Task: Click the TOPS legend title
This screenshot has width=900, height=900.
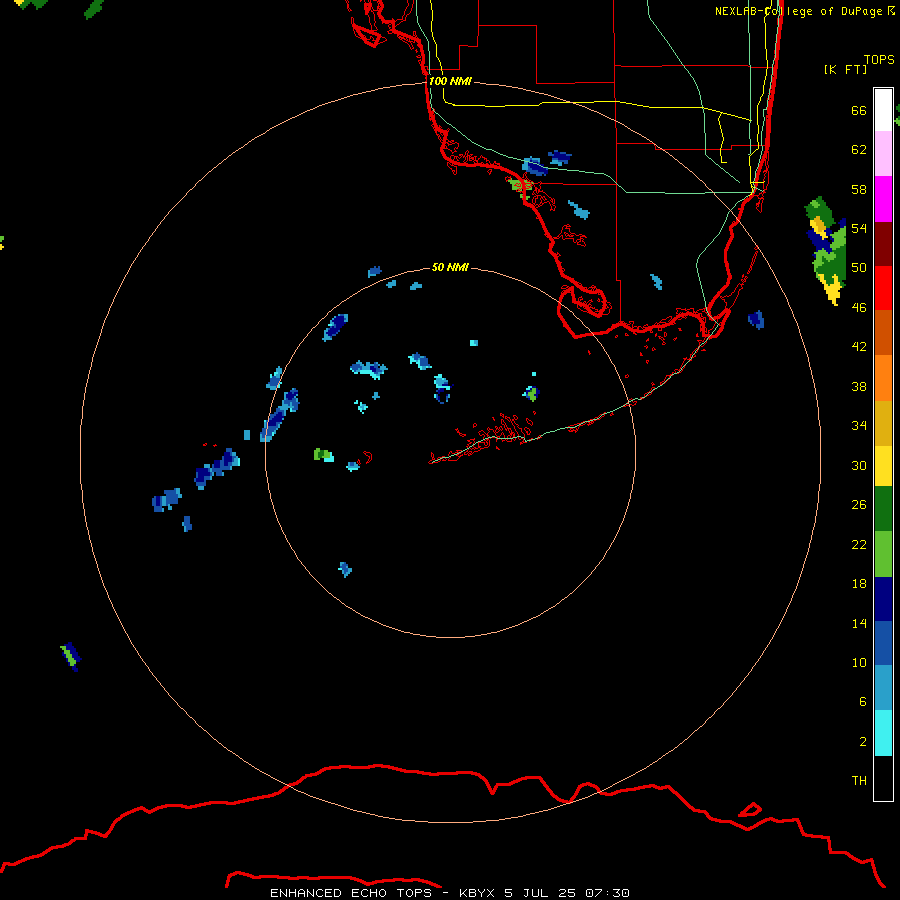Action: click(879, 59)
